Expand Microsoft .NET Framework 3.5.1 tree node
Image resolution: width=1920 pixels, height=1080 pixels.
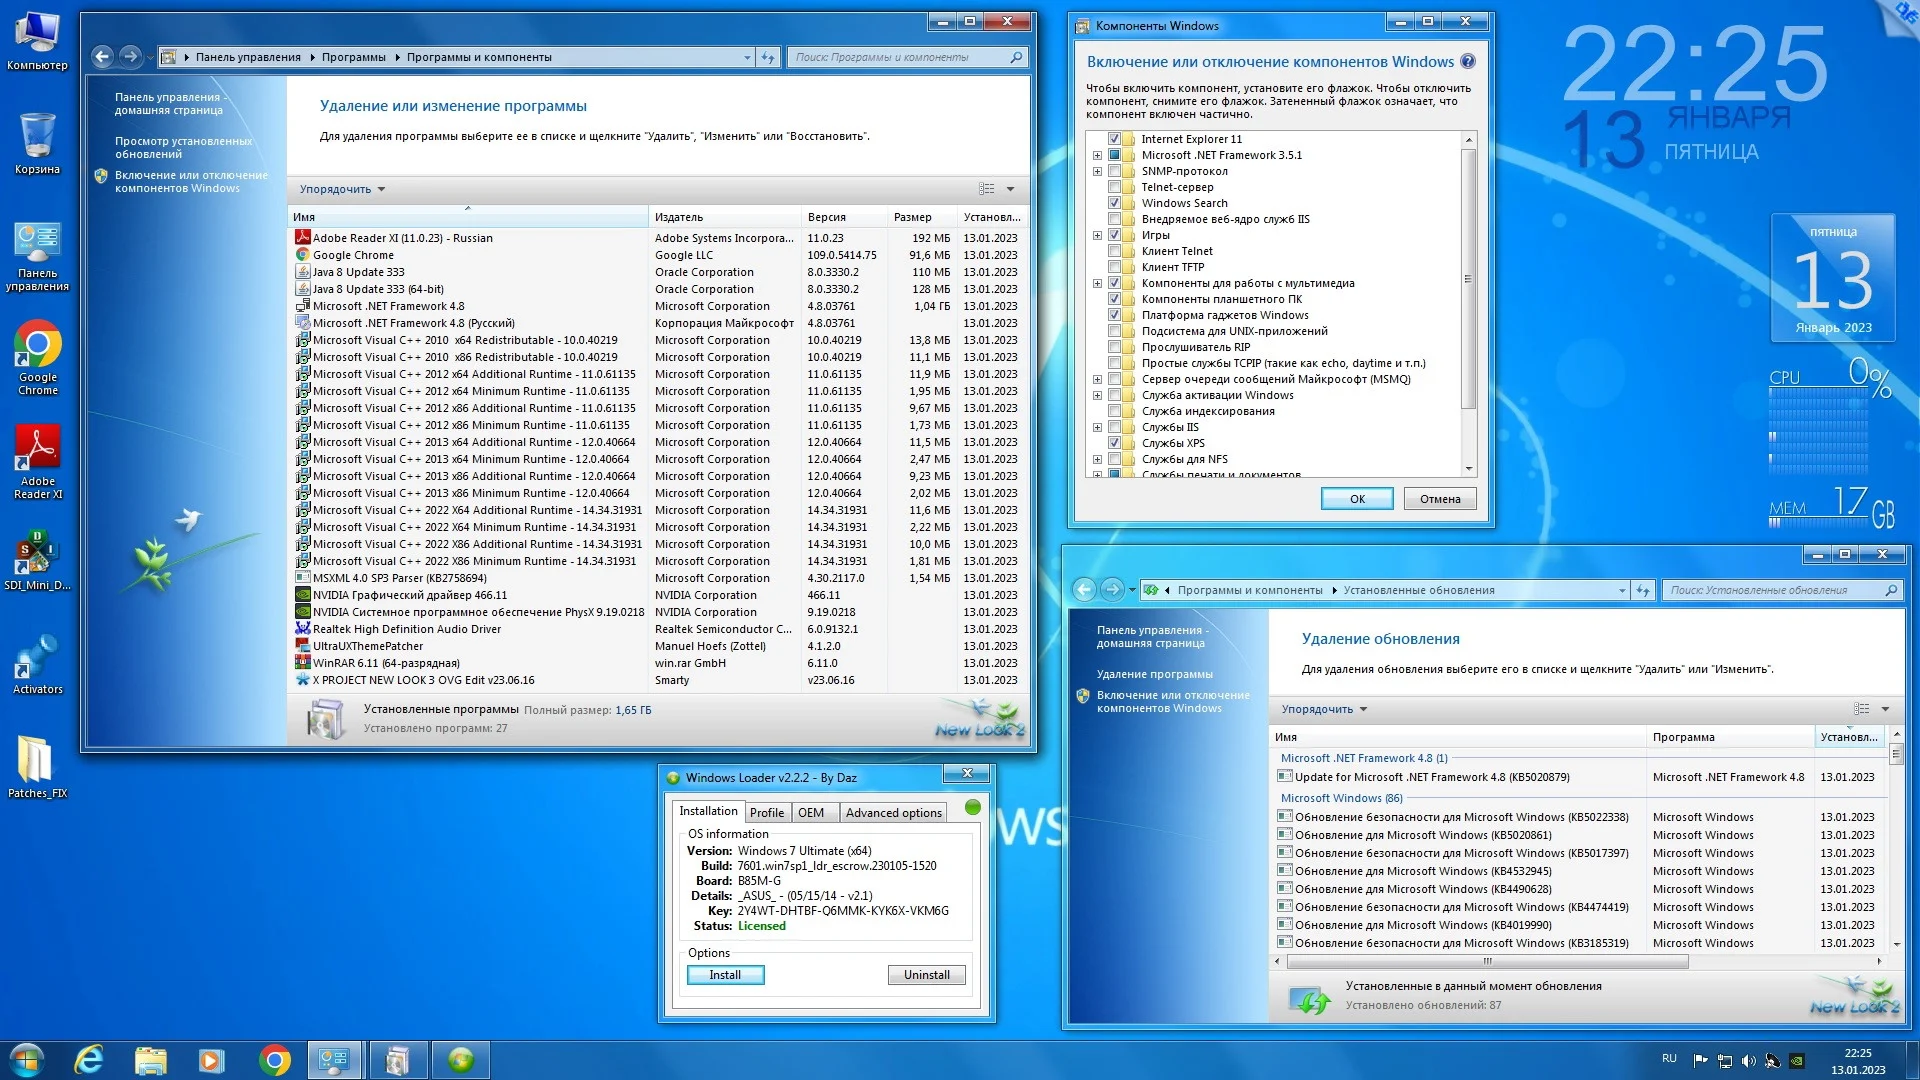[1097, 155]
